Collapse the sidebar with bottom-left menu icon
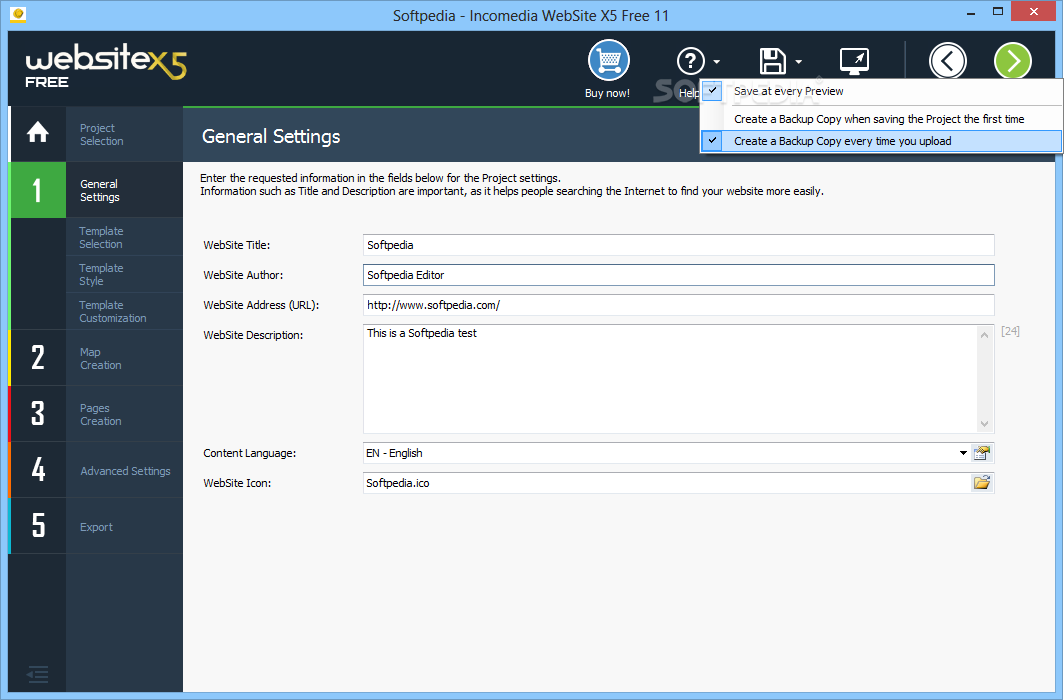The width and height of the screenshot is (1064, 700). [37, 674]
